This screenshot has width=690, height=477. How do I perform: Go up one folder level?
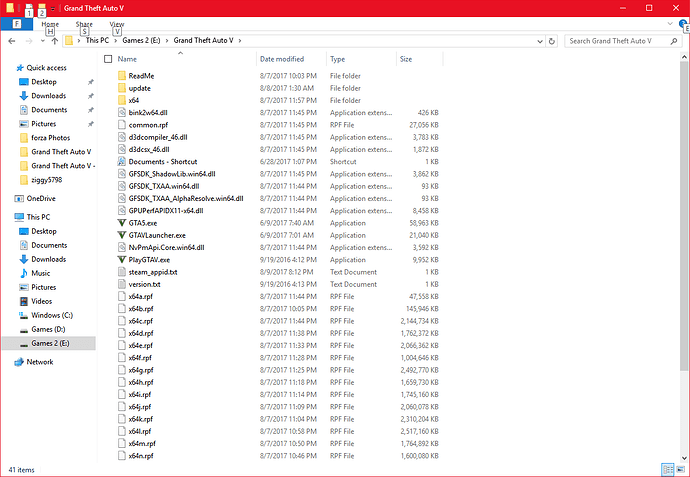(x=55, y=41)
